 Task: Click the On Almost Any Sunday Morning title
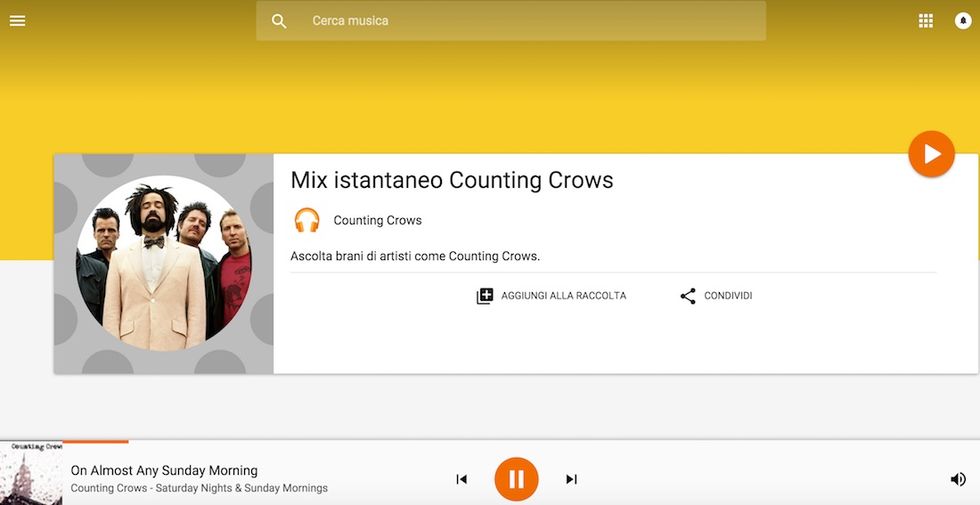pyautogui.click(x=164, y=470)
